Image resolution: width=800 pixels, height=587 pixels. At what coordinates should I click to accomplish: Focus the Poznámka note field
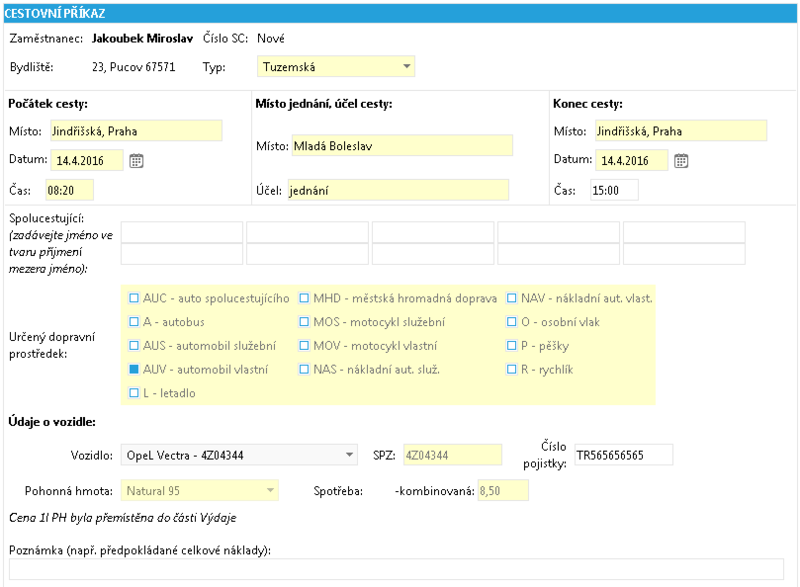(x=396, y=569)
